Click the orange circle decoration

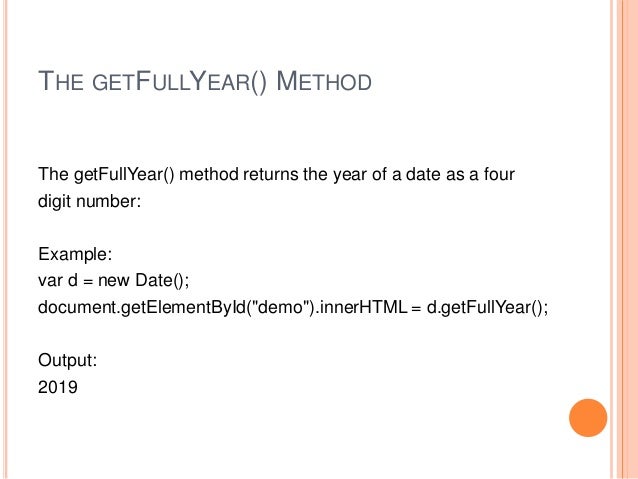[x=588, y=418]
